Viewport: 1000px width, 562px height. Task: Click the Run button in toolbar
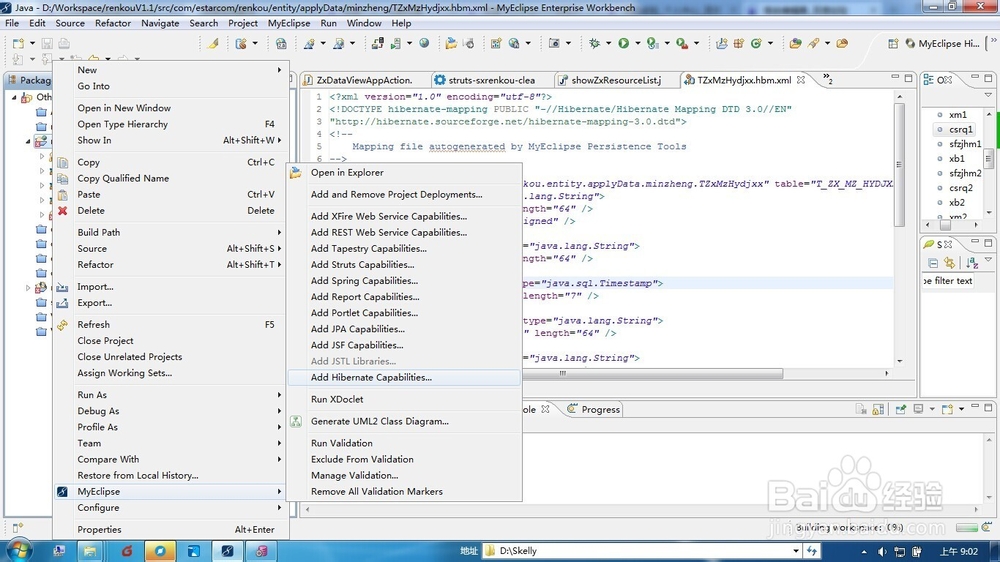pyautogui.click(x=623, y=43)
